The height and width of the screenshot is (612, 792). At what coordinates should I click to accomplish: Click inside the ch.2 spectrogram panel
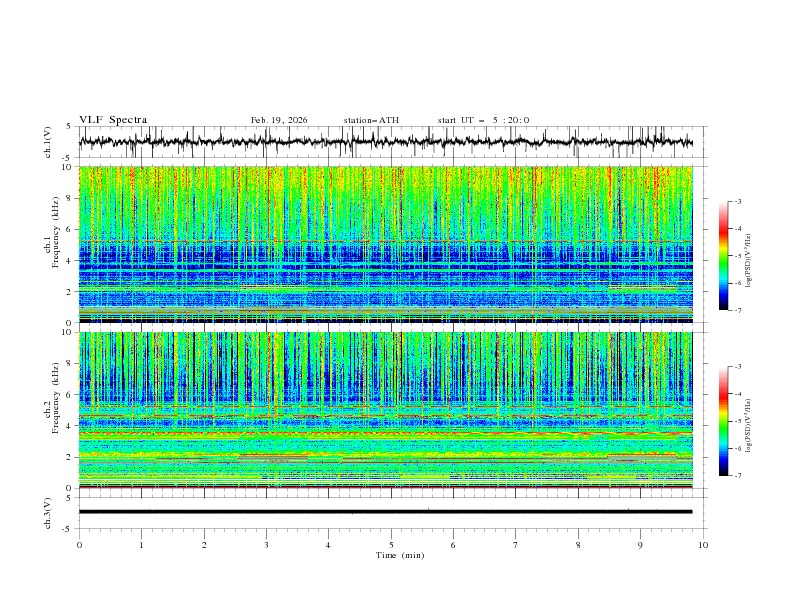[390, 410]
